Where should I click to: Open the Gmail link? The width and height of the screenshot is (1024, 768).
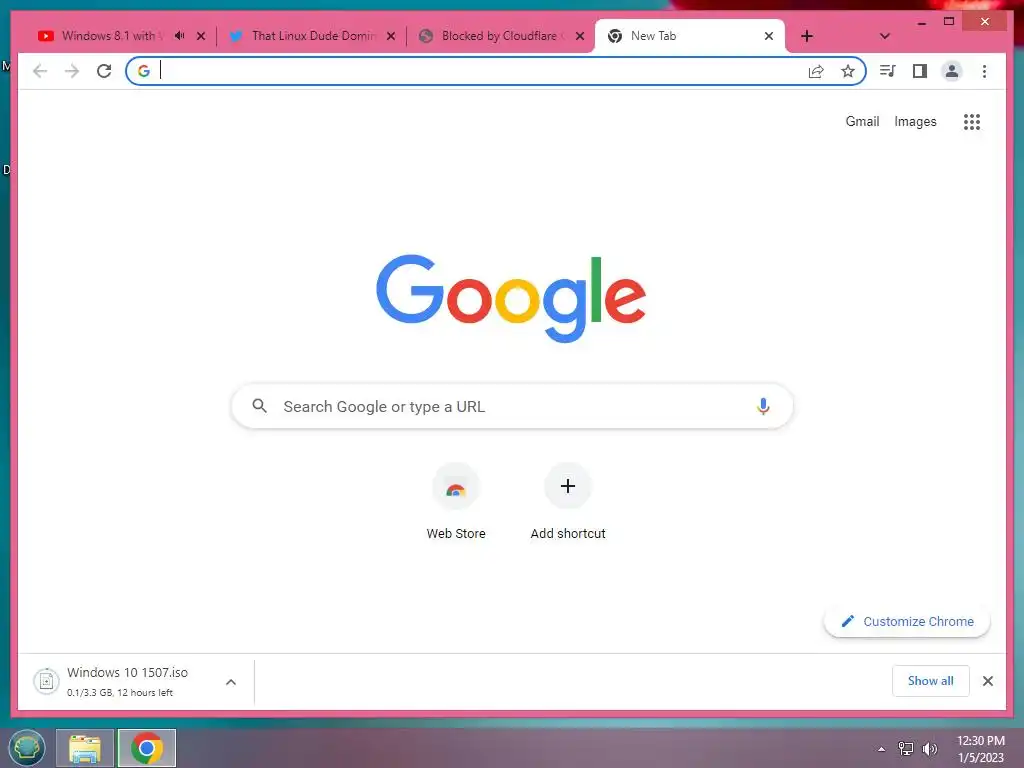coord(862,121)
